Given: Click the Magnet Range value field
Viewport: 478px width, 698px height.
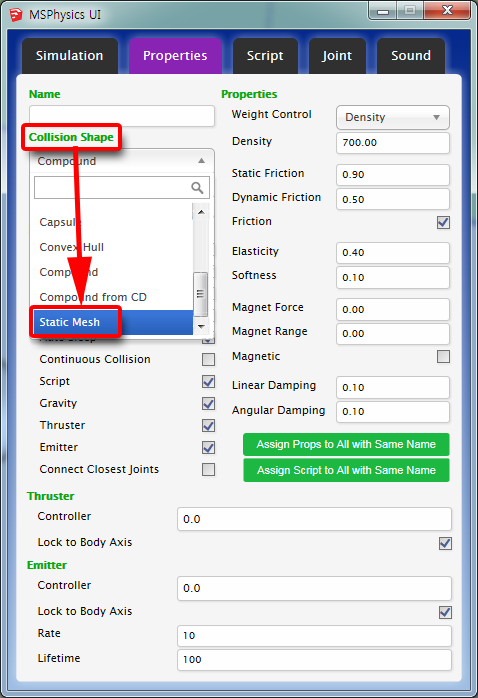Looking at the screenshot, I should (393, 333).
